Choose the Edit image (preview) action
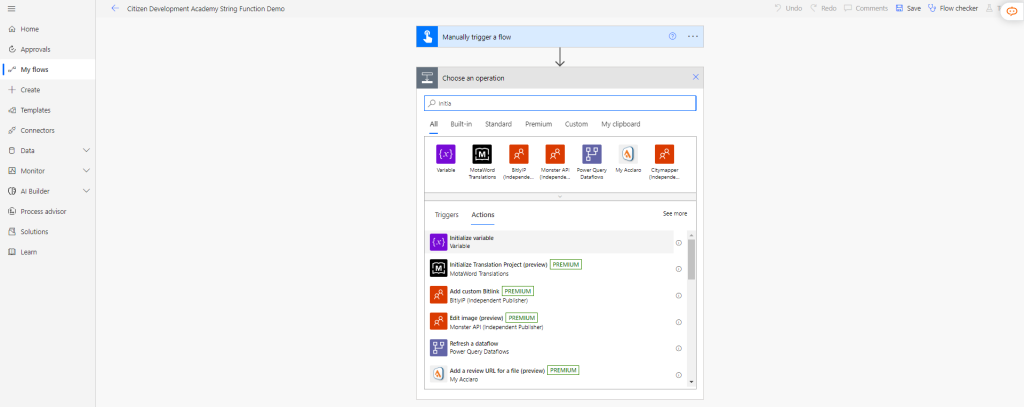This screenshot has width=1024, height=407. [x=551, y=321]
